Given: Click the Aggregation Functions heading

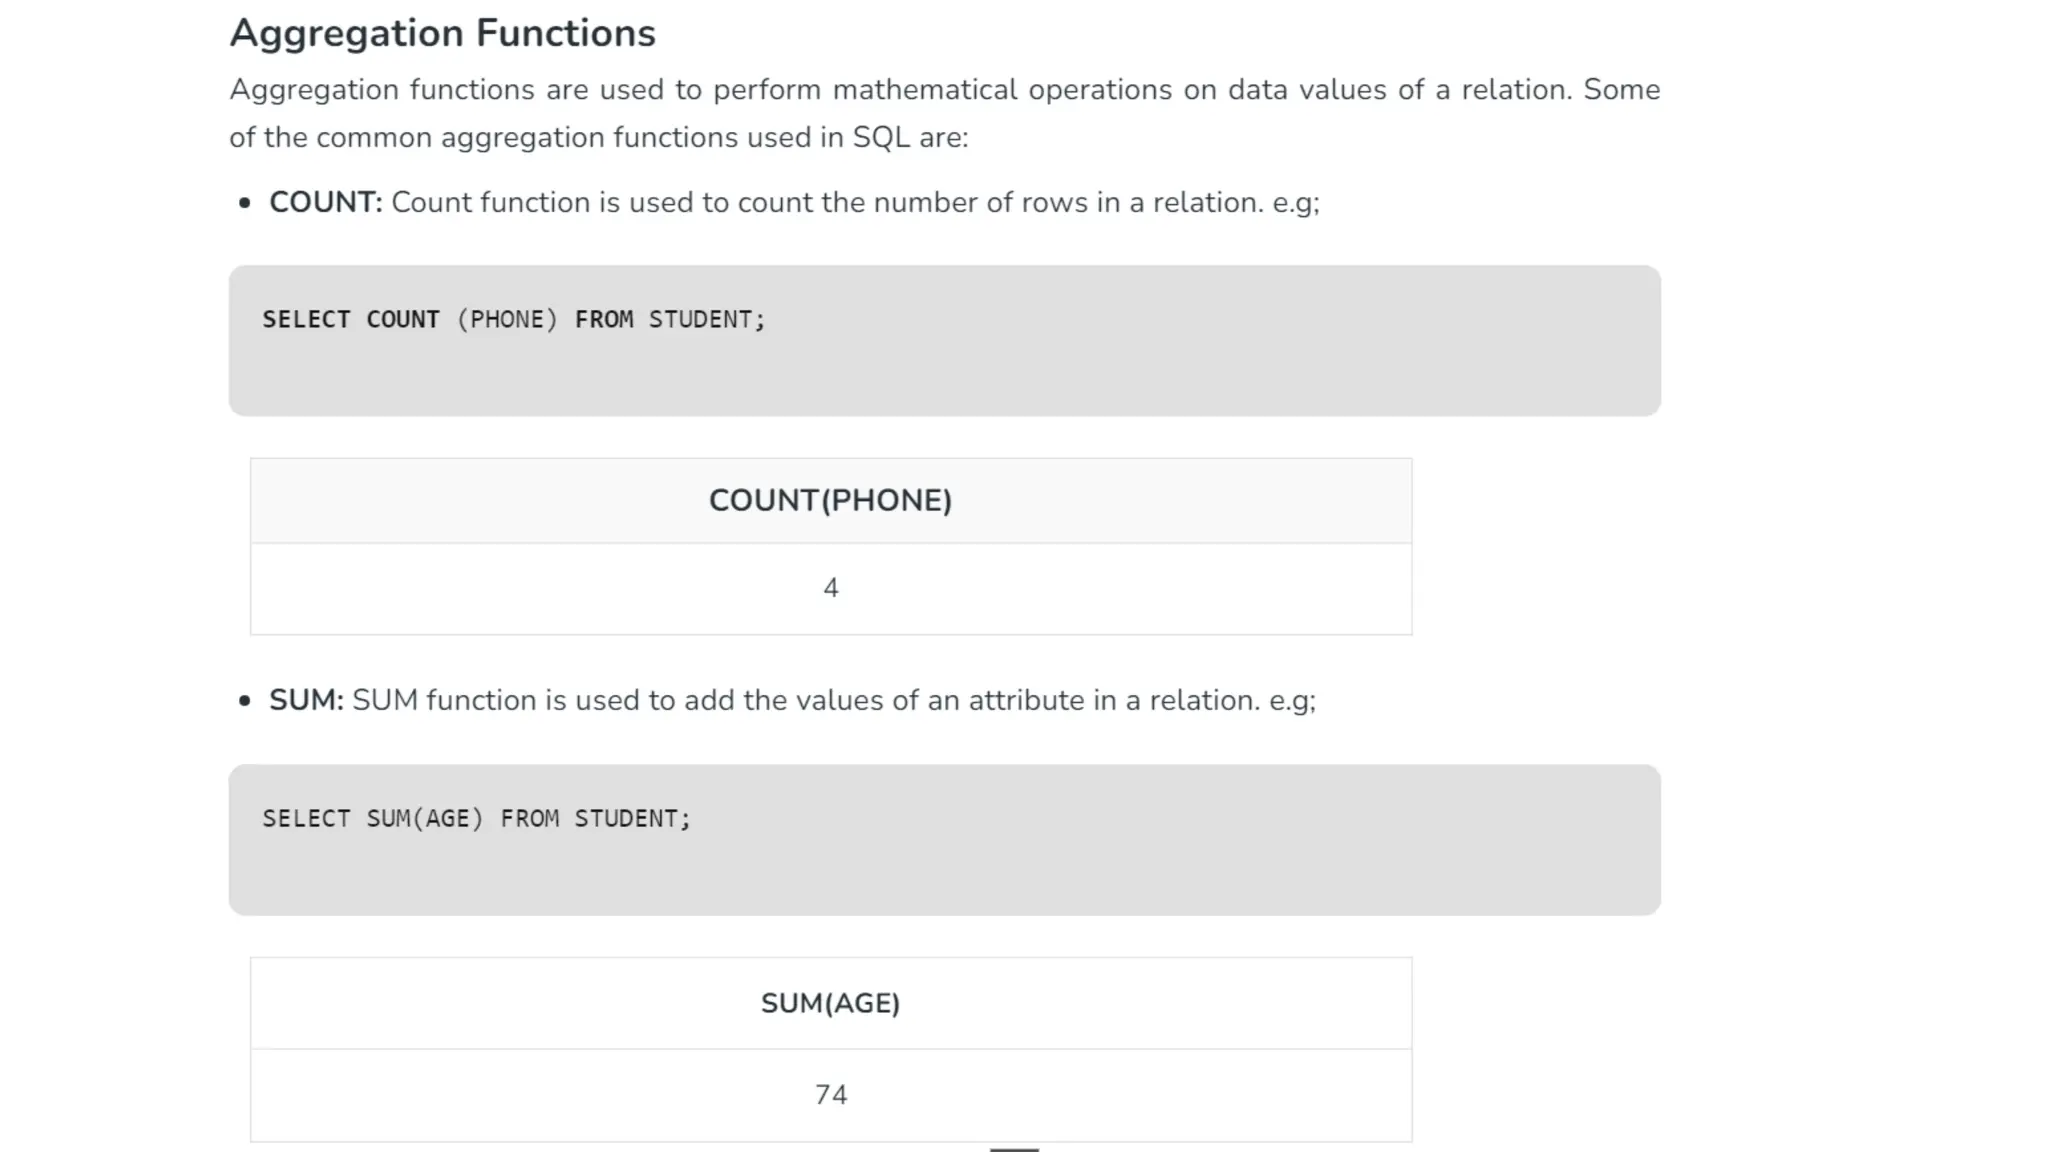Looking at the screenshot, I should coord(442,33).
